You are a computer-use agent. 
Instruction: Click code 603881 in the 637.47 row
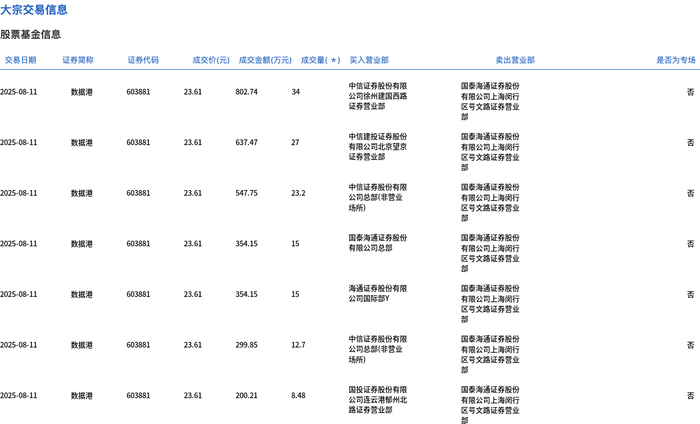[138, 142]
